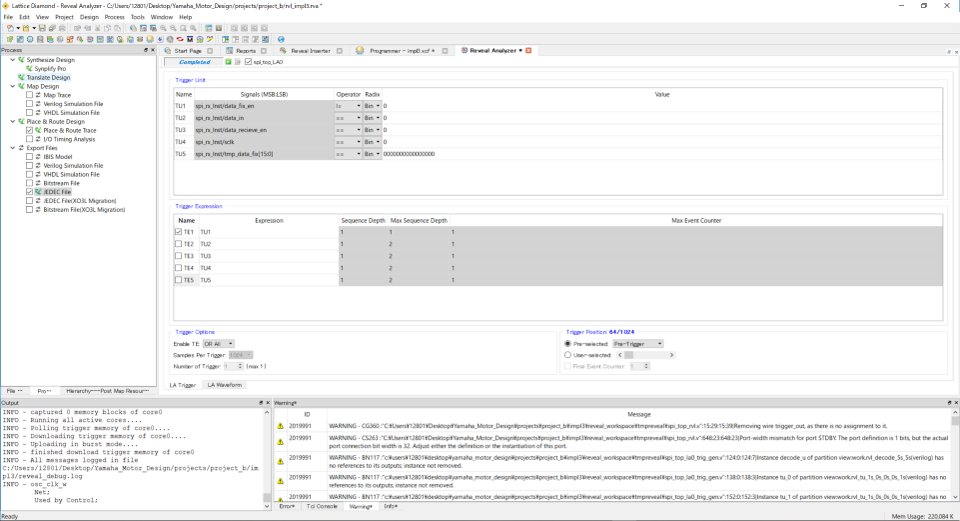Click the Start Page tab icon
Viewport: 960px width, 521px height.
pos(168,50)
